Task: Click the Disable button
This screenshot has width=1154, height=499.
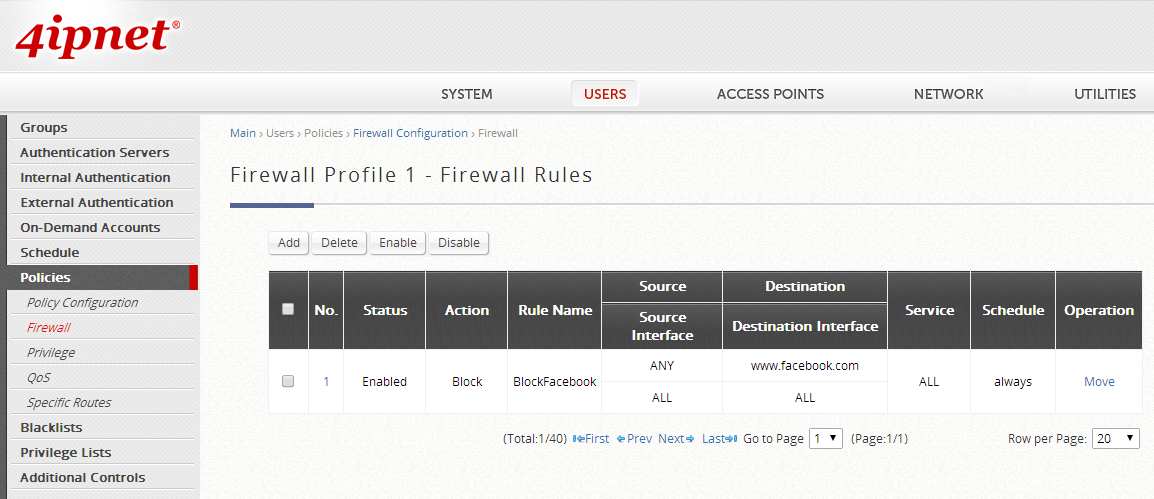Action: [458, 243]
